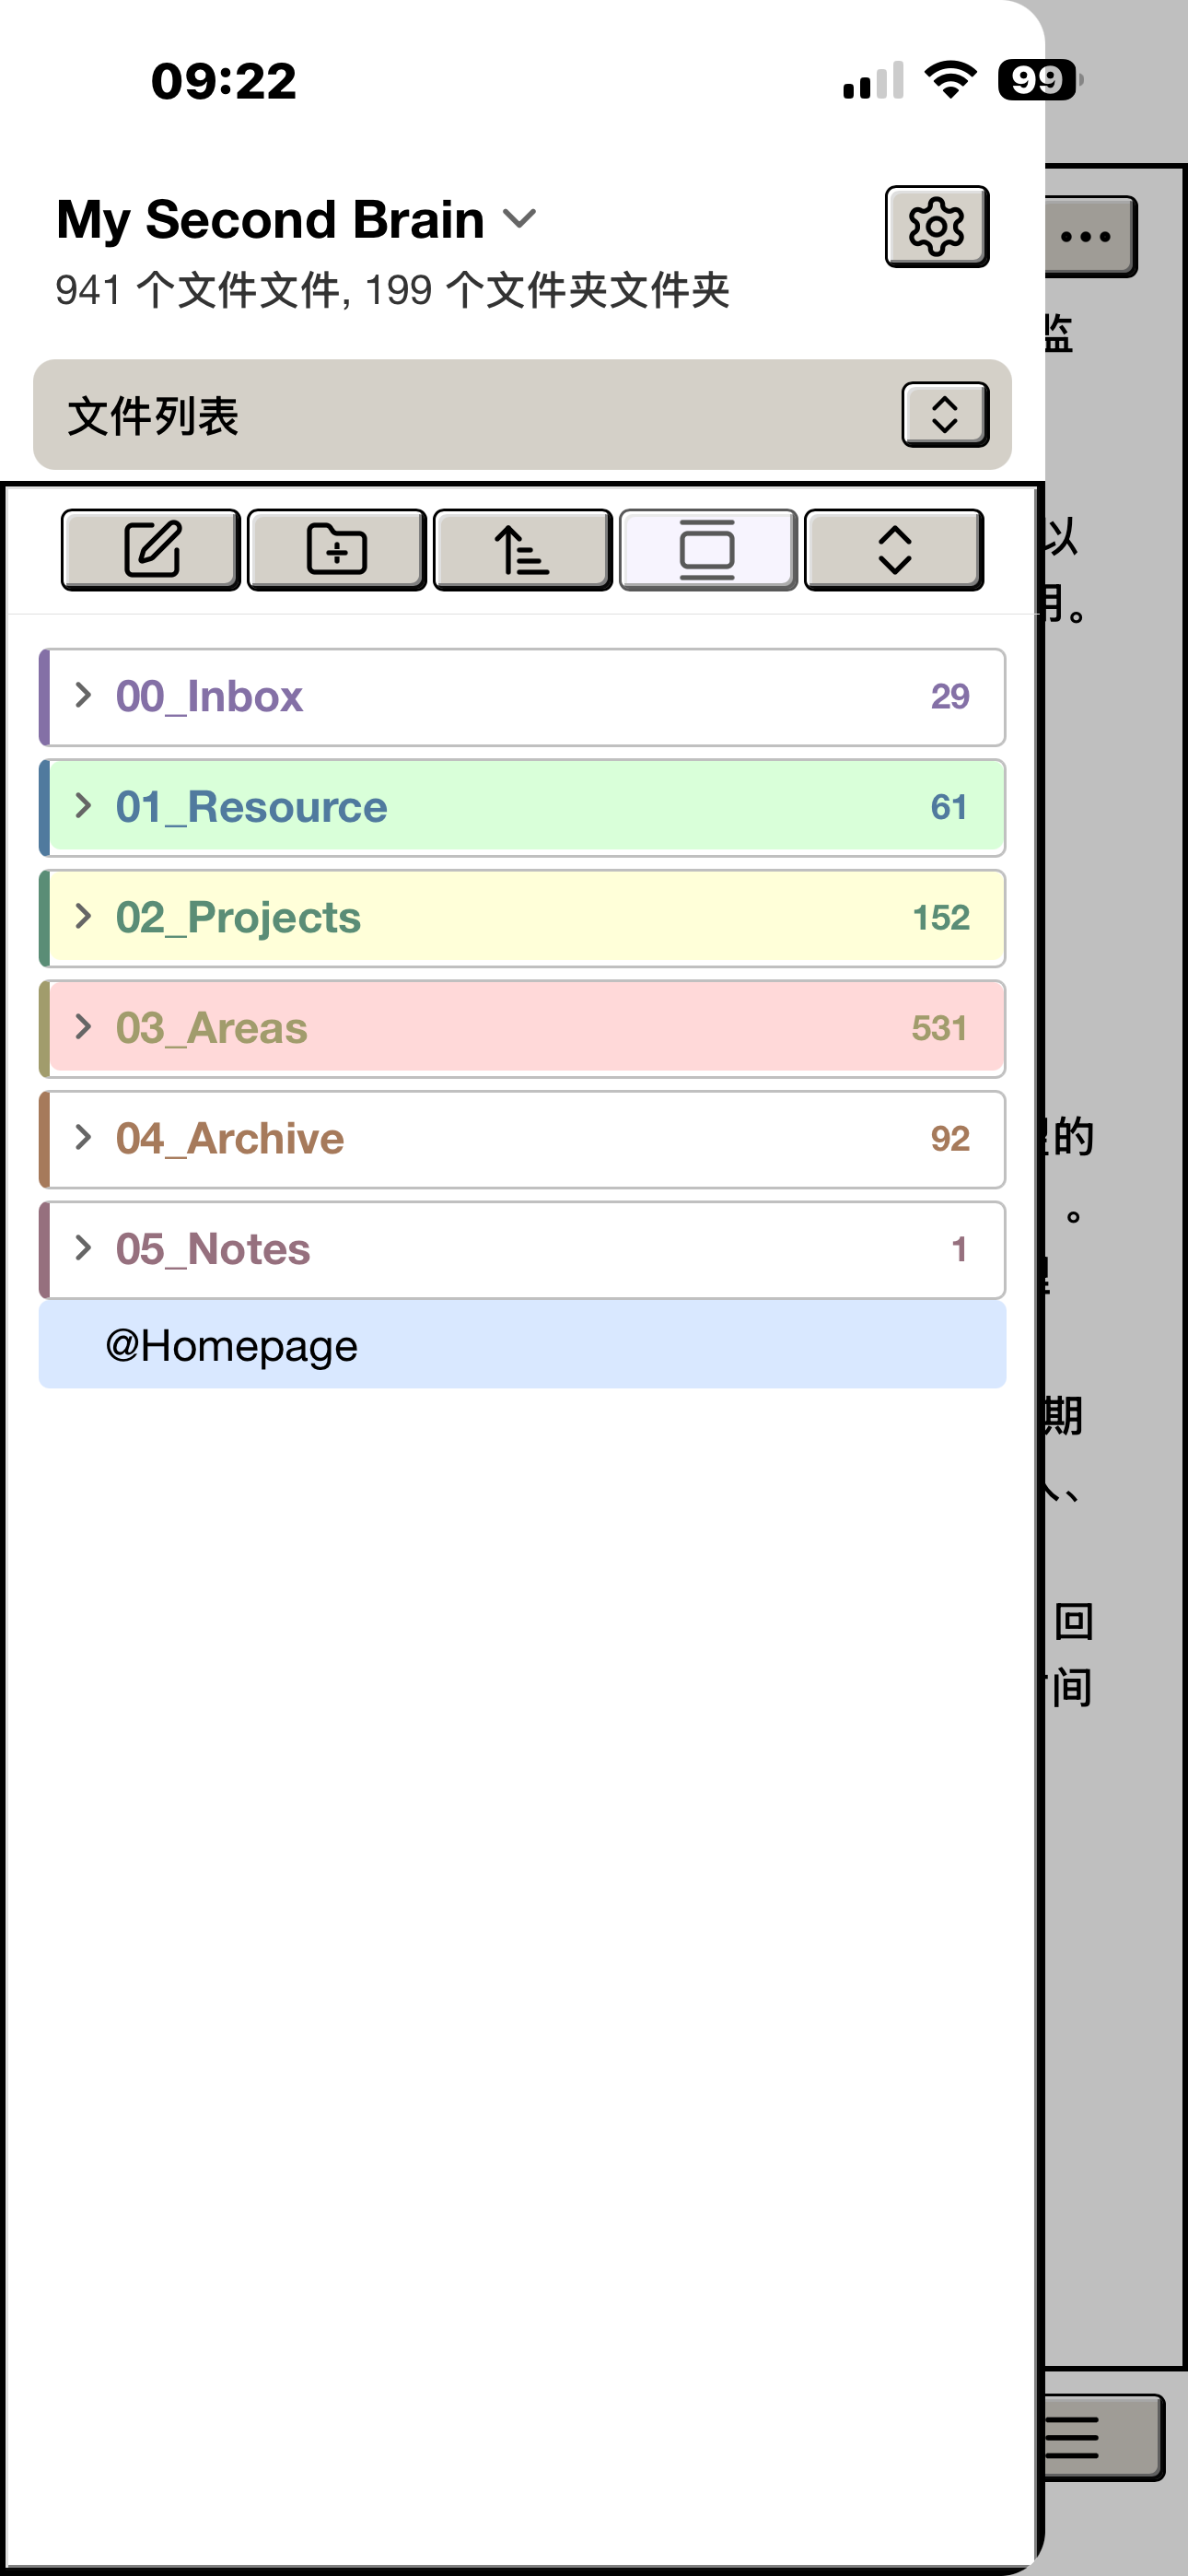Create a new note
1188x2576 pixels.
pos(151,549)
